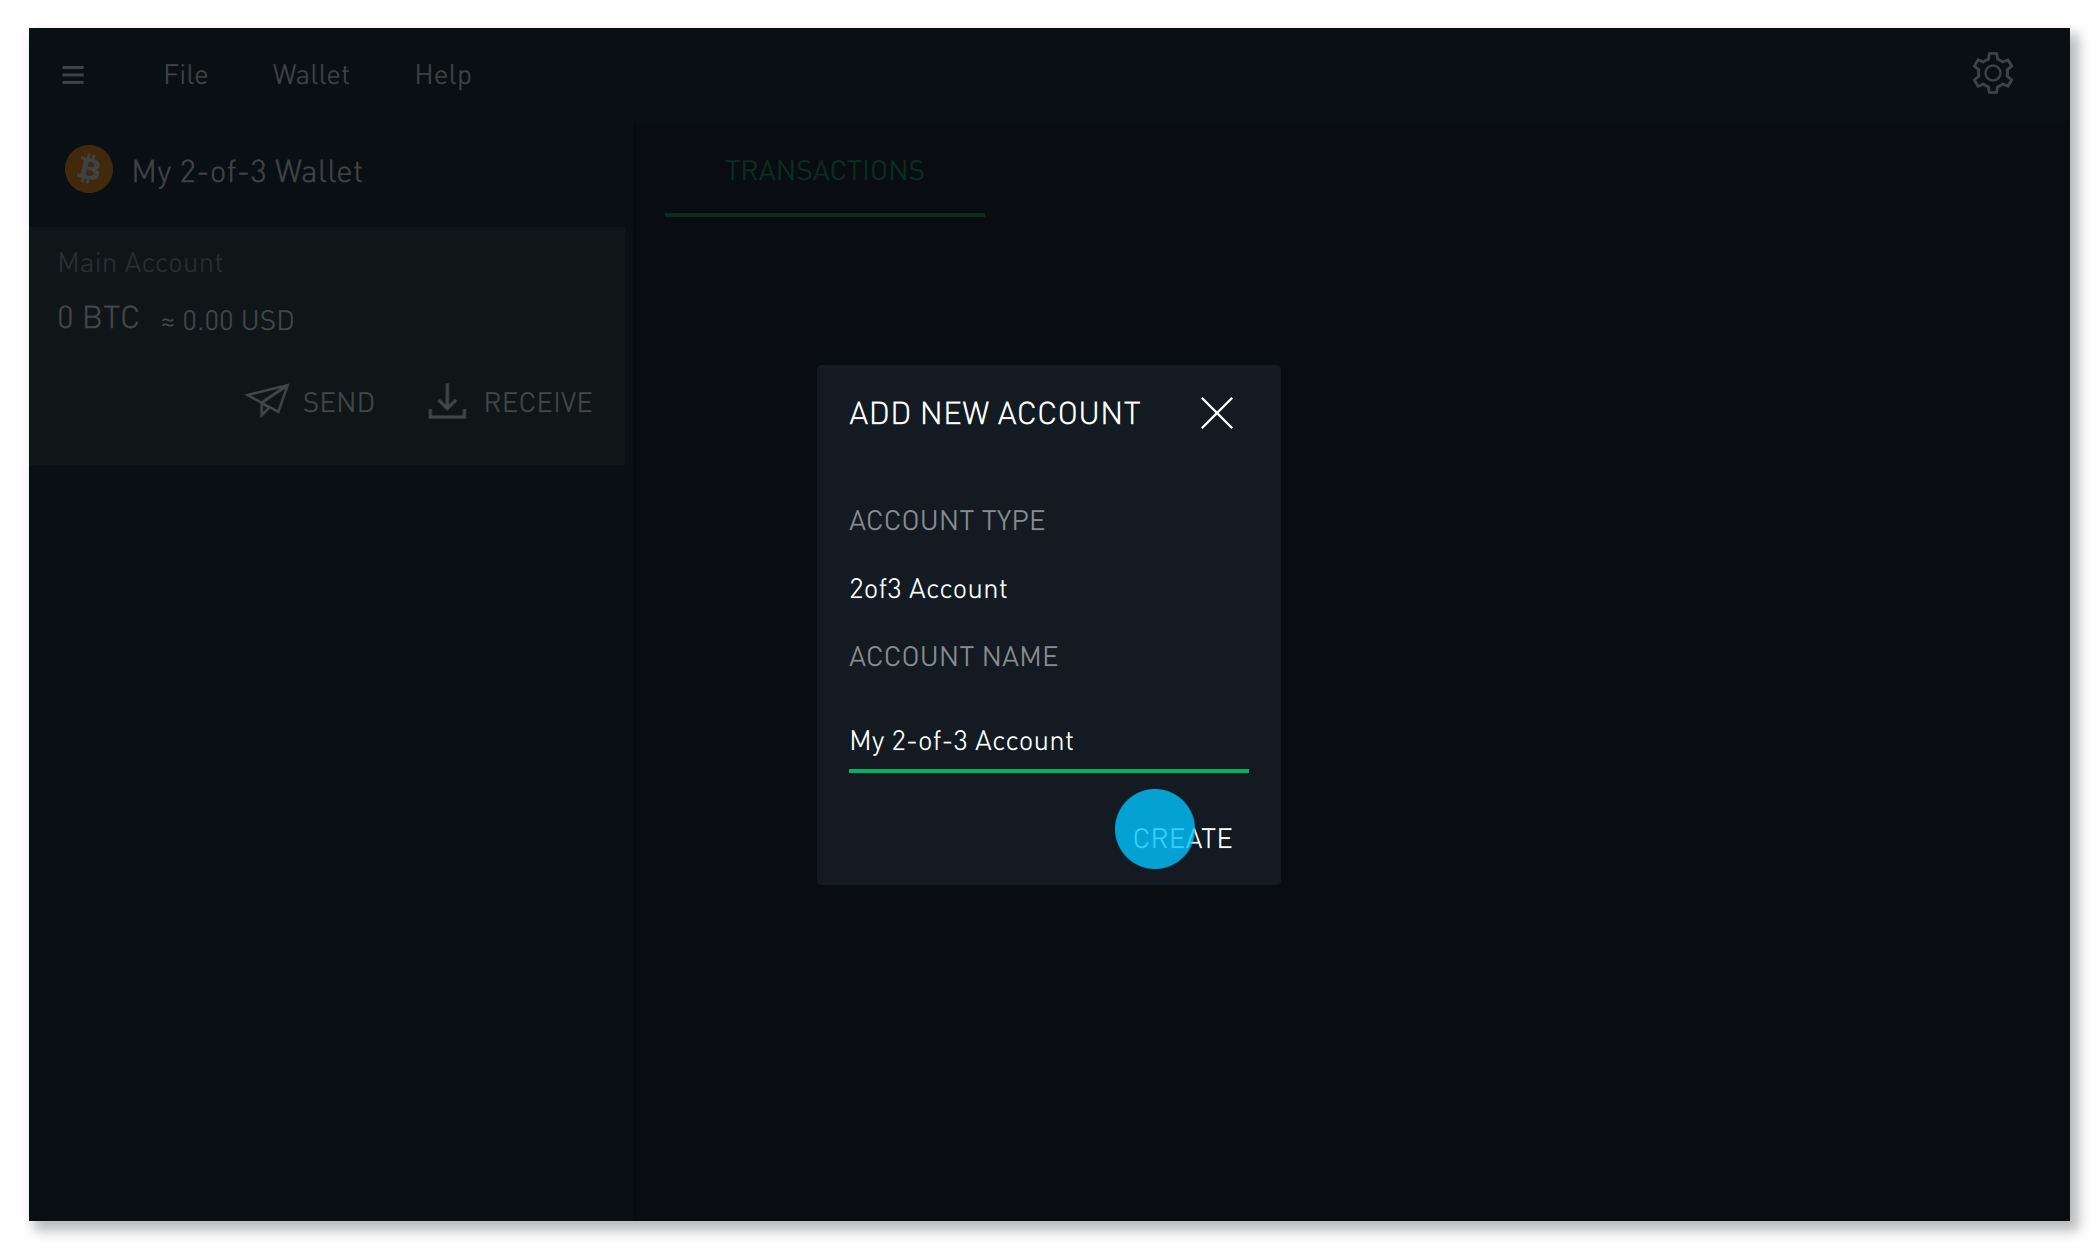Click the ACCOUNT NAME label
The image size is (2100, 1250).
tap(953, 657)
